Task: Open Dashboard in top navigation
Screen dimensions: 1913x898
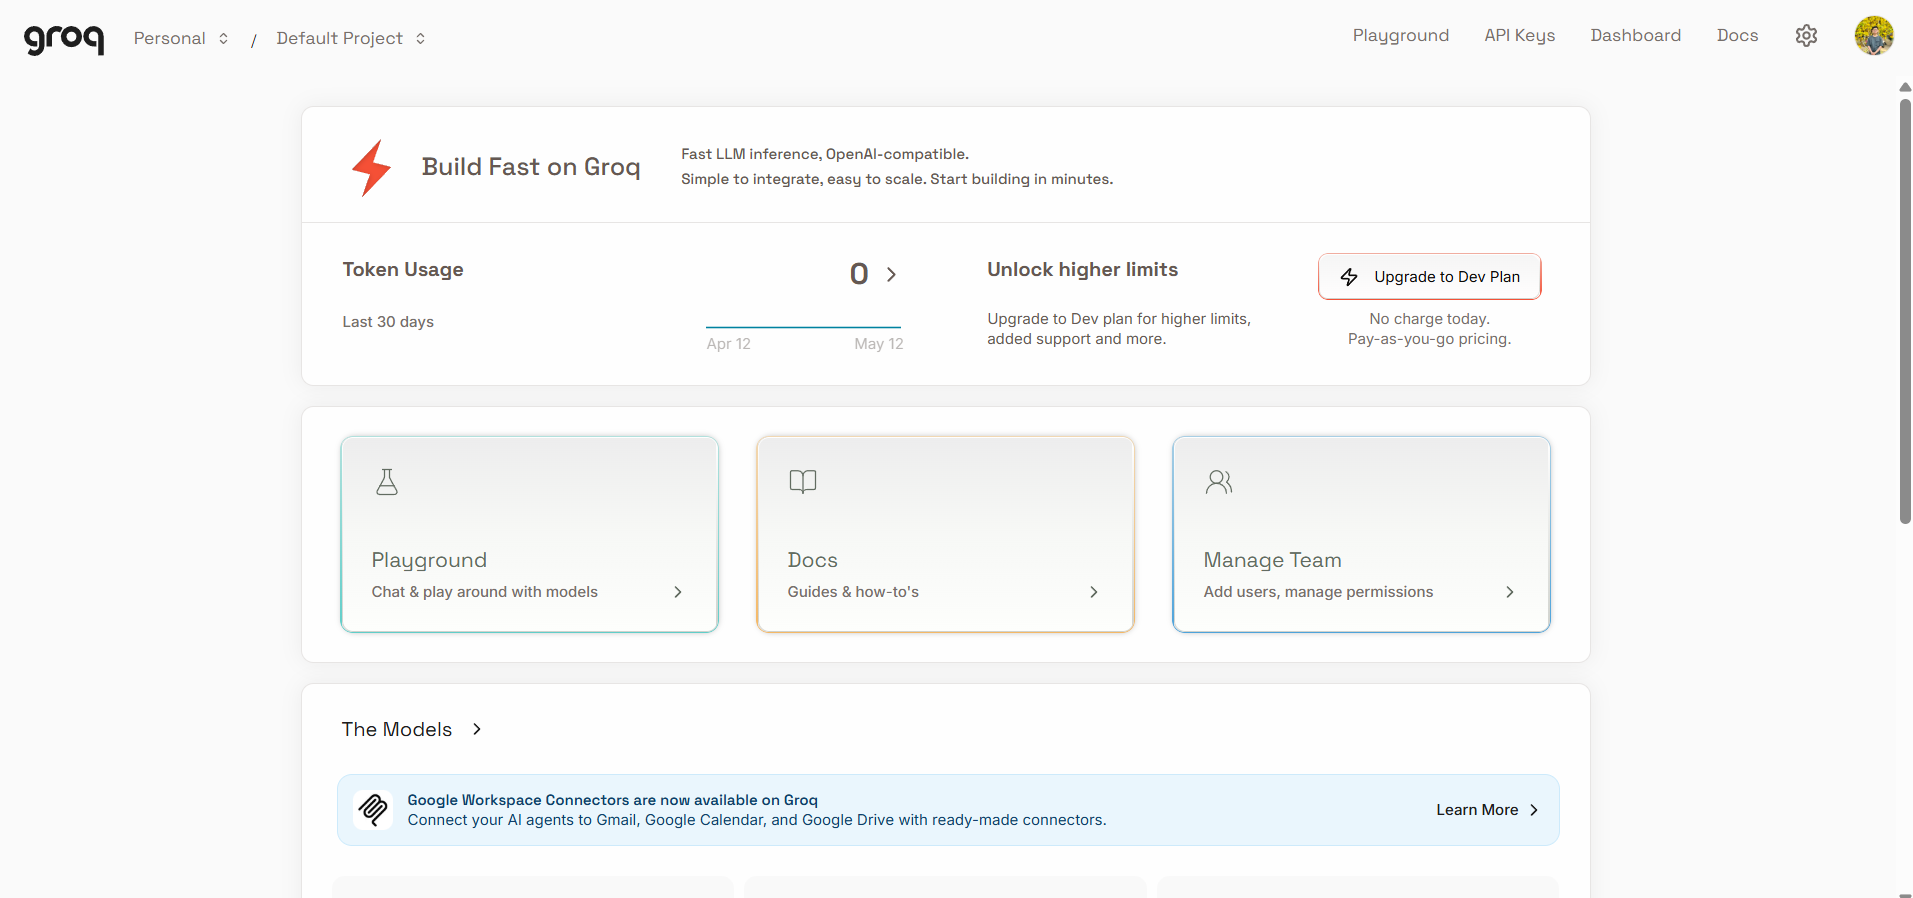Action: click(x=1635, y=36)
